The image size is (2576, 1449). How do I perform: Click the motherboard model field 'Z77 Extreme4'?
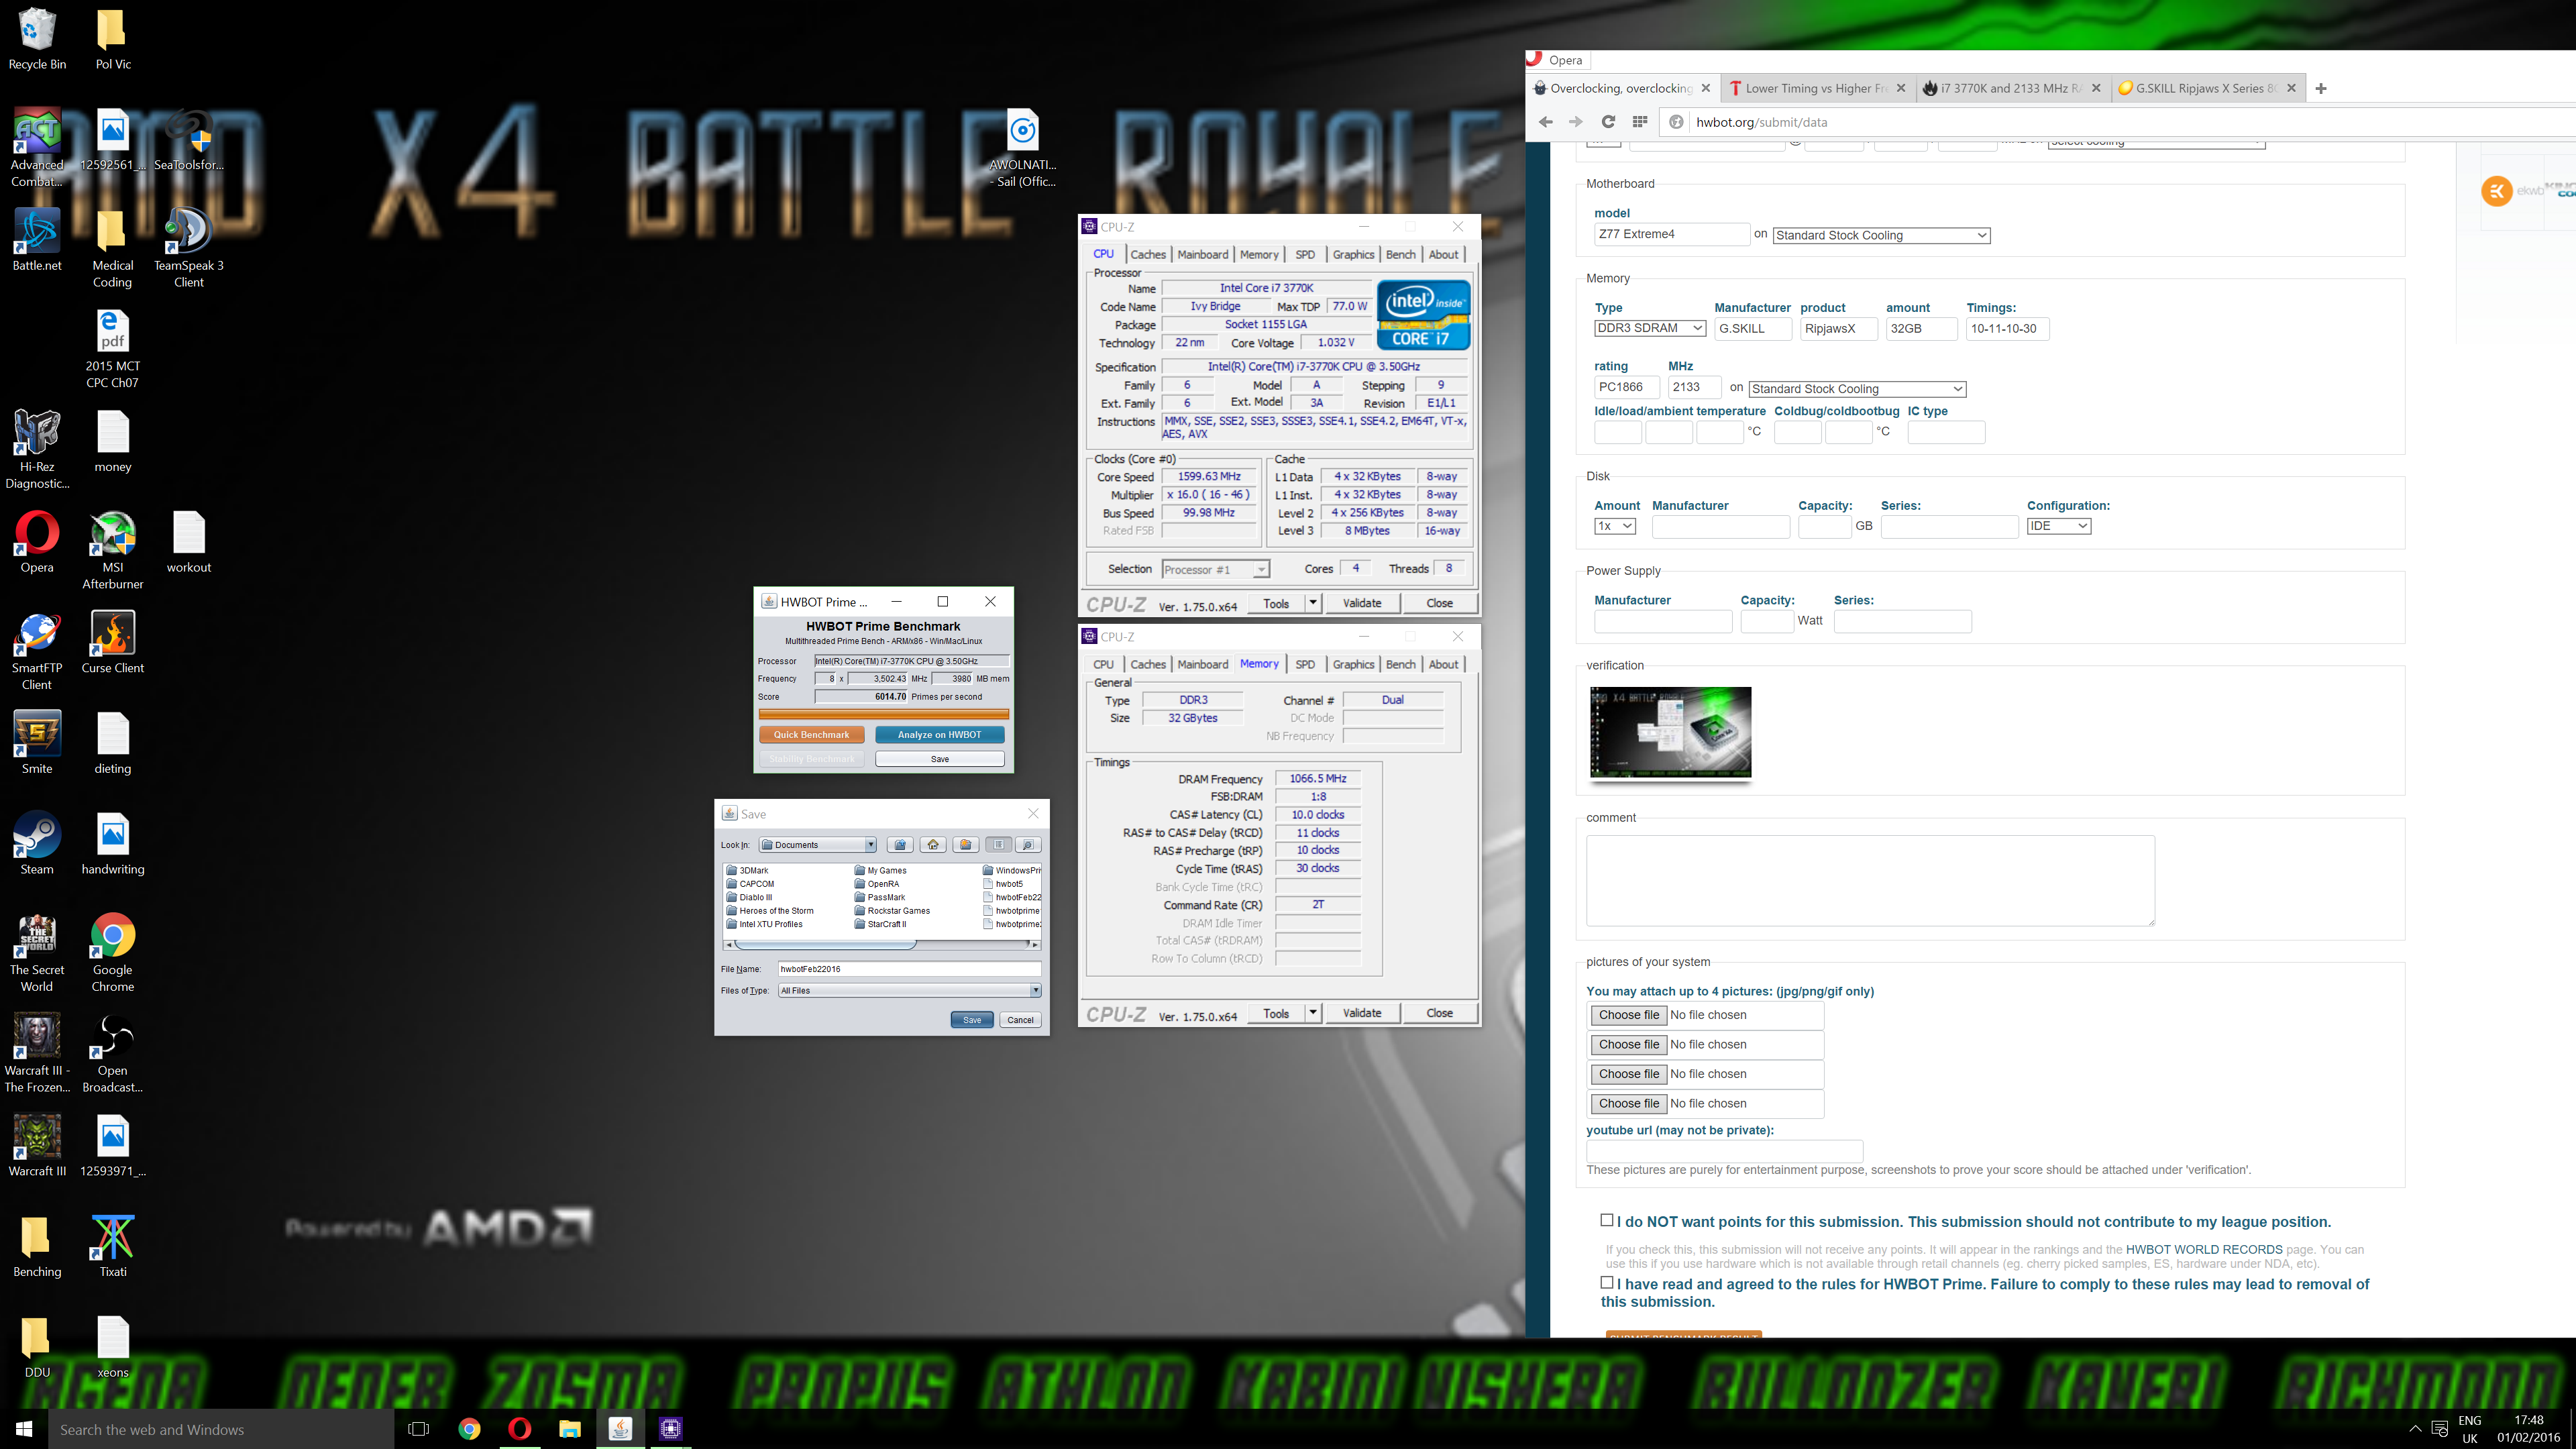1671,234
